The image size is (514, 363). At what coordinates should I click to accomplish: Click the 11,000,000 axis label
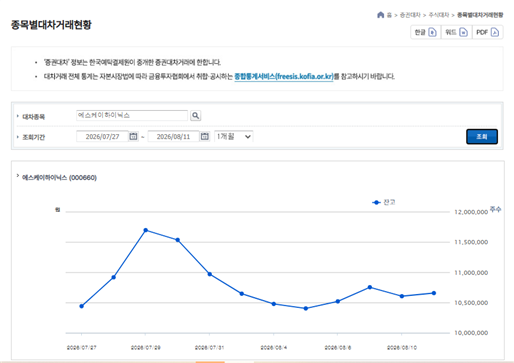(x=471, y=273)
